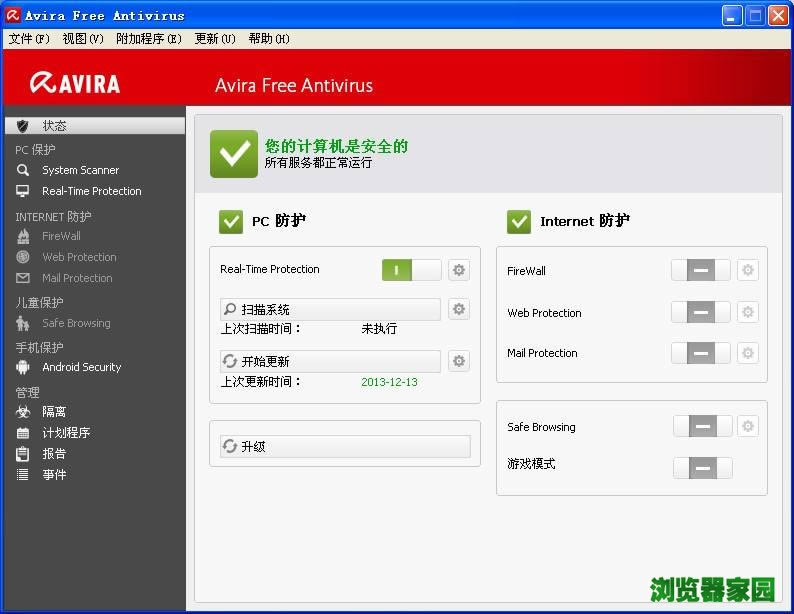
Task: Click the FireWall flame icon in sidebar
Action: 23,236
